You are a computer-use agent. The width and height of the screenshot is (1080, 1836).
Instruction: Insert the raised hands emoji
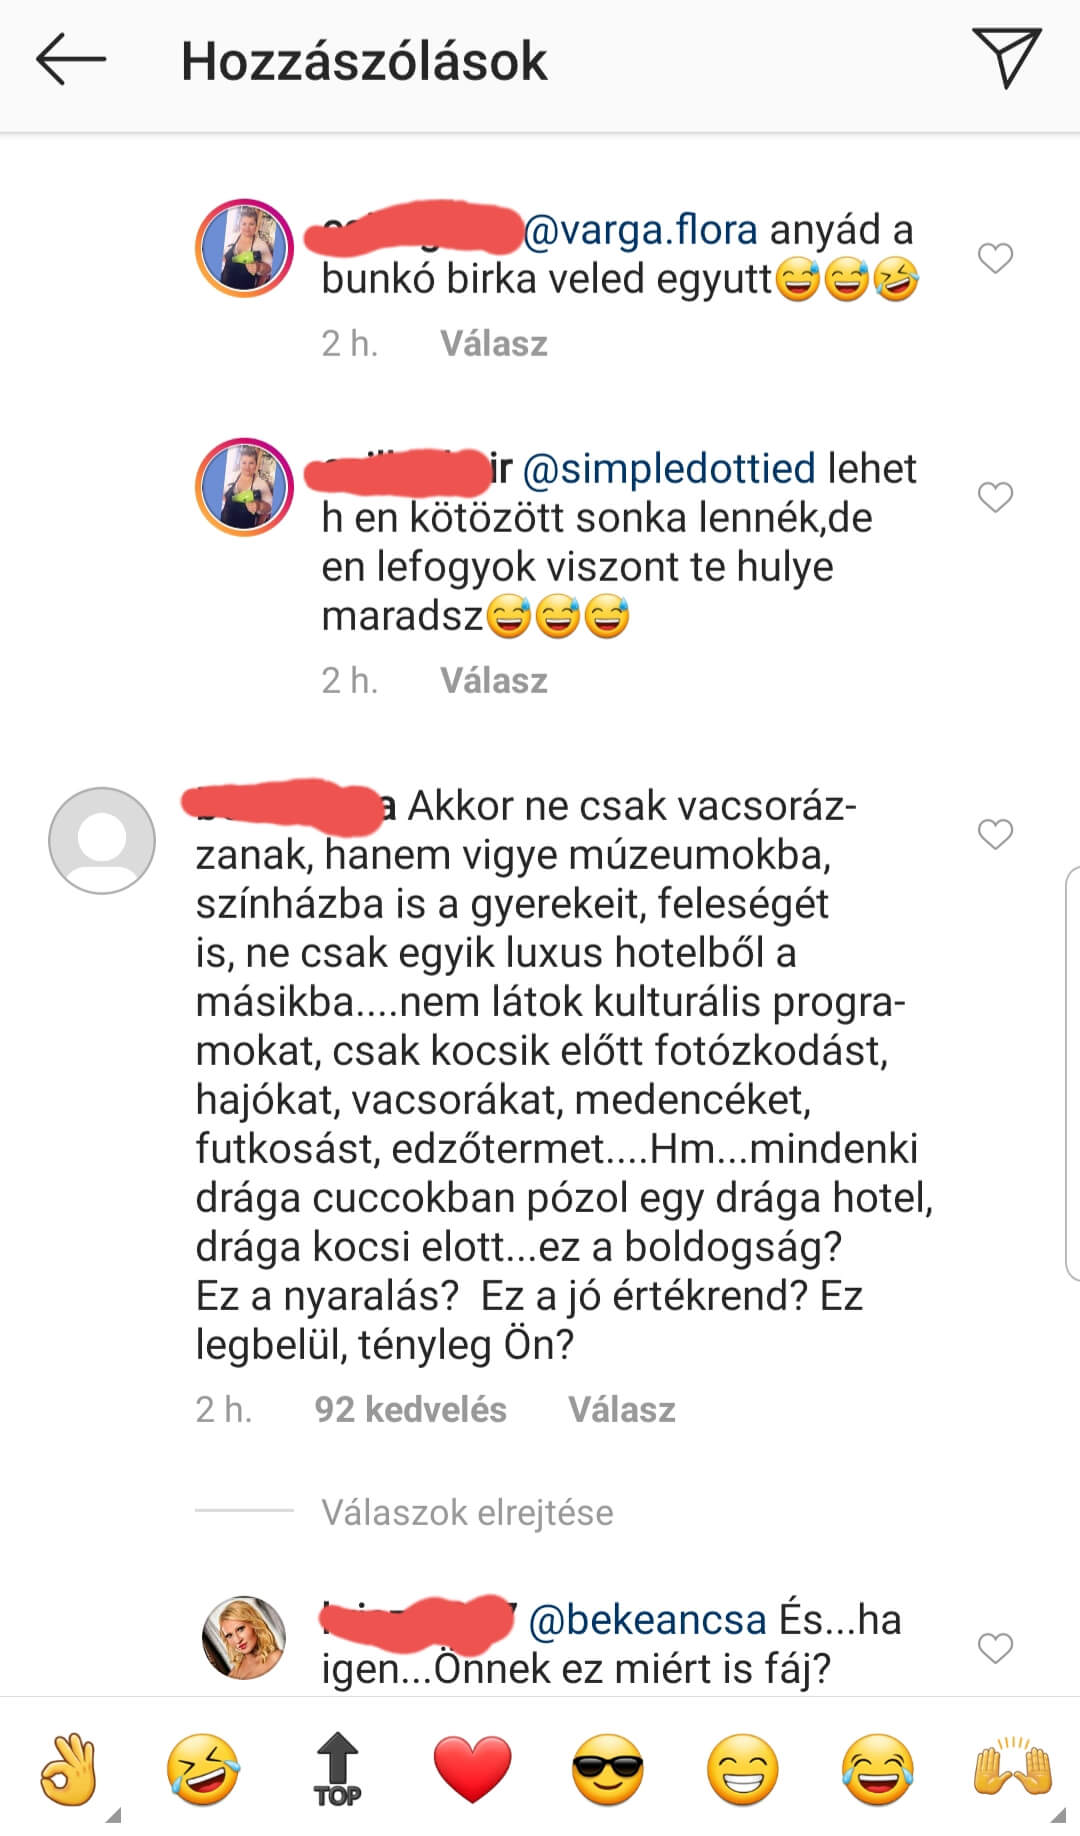[1013, 1769]
